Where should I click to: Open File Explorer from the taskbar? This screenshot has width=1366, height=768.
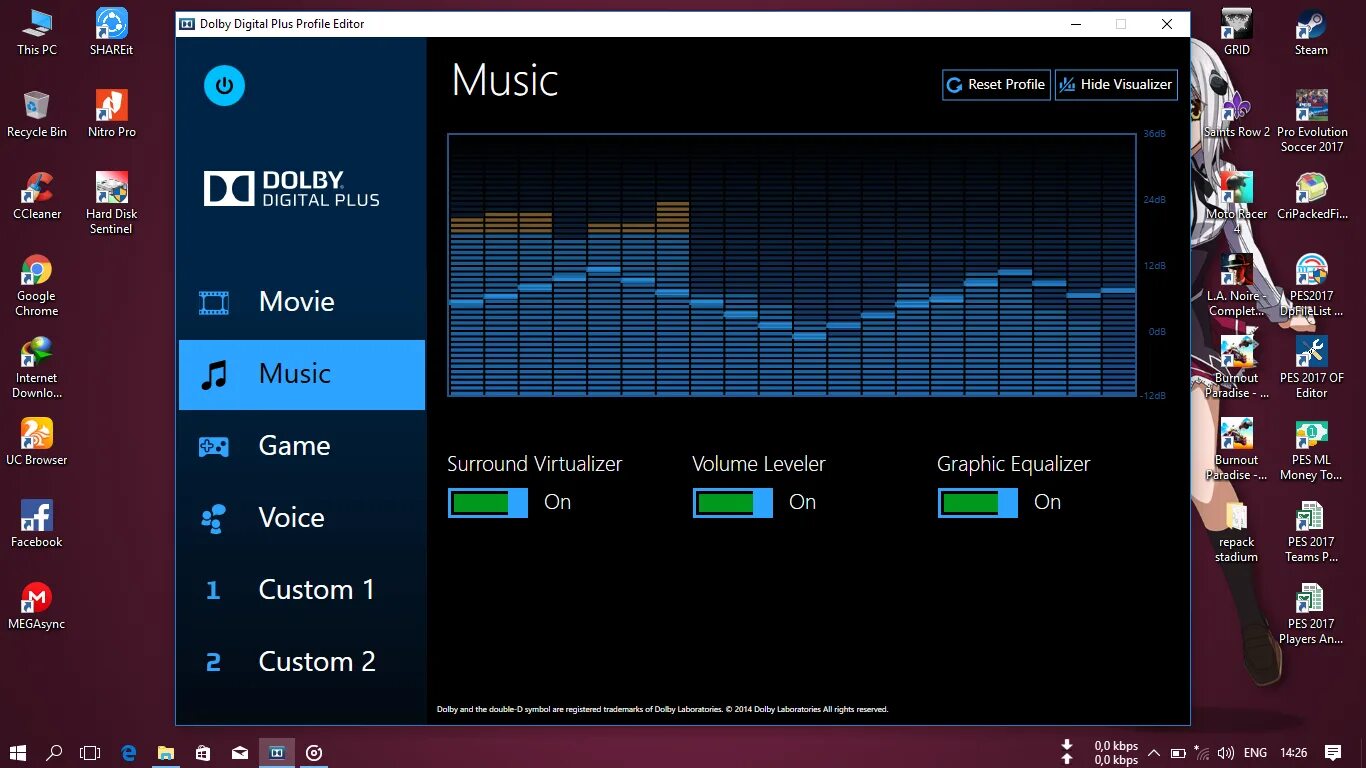pyautogui.click(x=166, y=752)
